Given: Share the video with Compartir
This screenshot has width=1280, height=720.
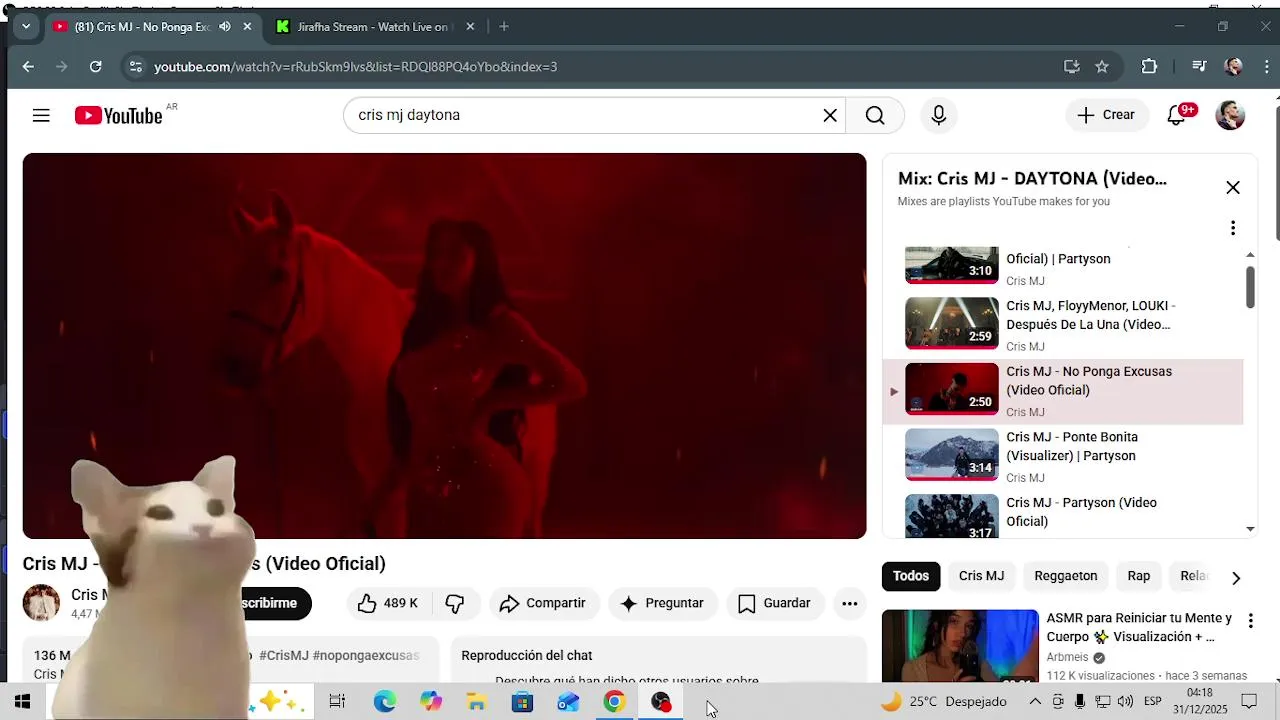Looking at the screenshot, I should [543, 603].
